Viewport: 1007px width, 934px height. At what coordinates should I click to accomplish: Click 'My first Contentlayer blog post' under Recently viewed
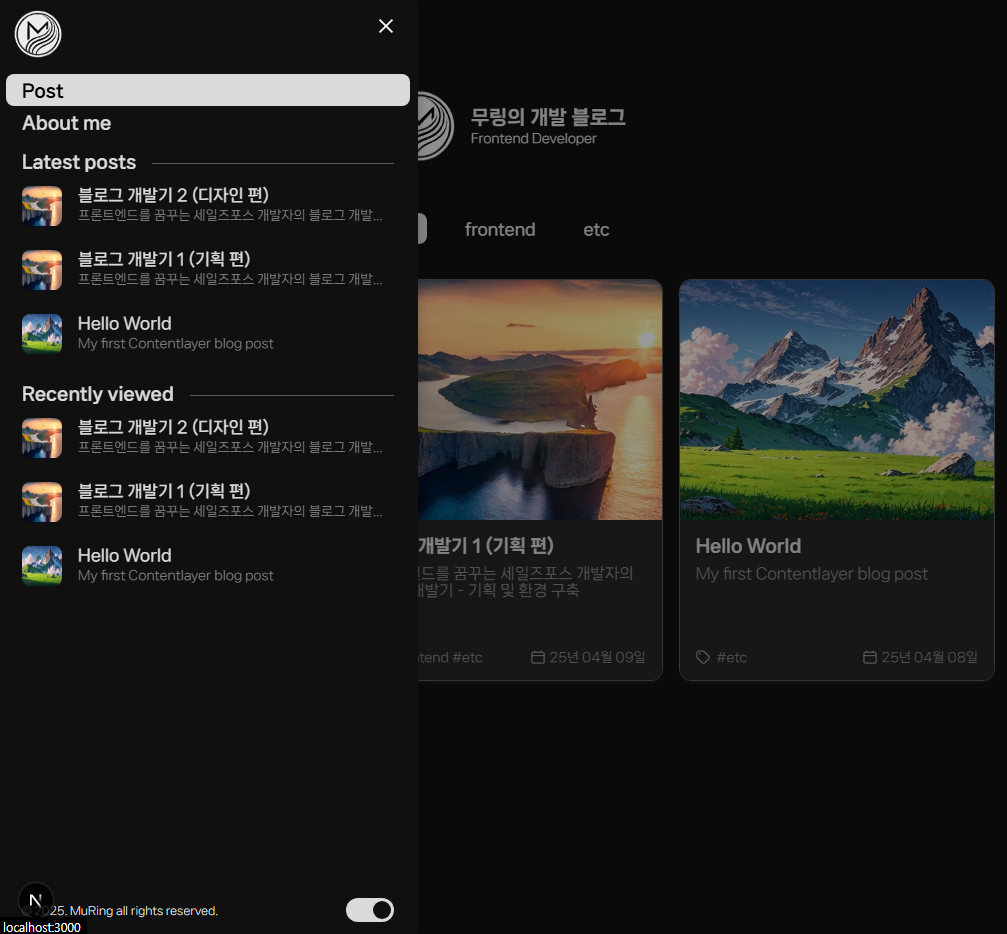(x=175, y=576)
